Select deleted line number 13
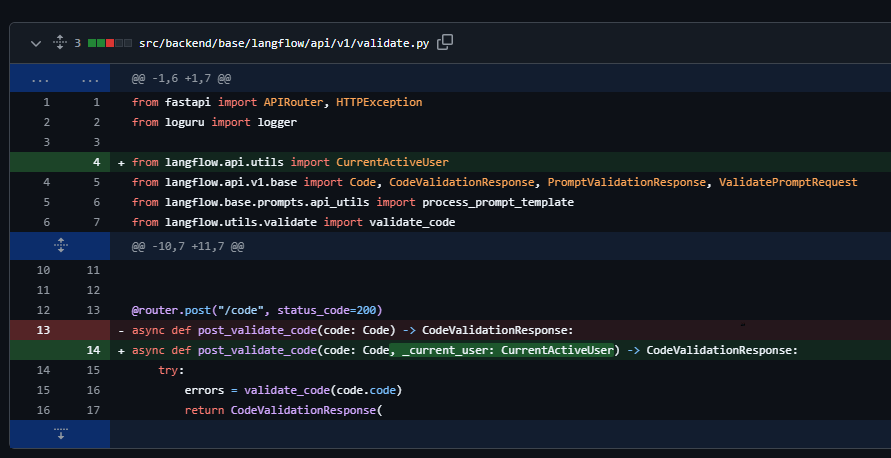891x458 pixels. (42, 329)
